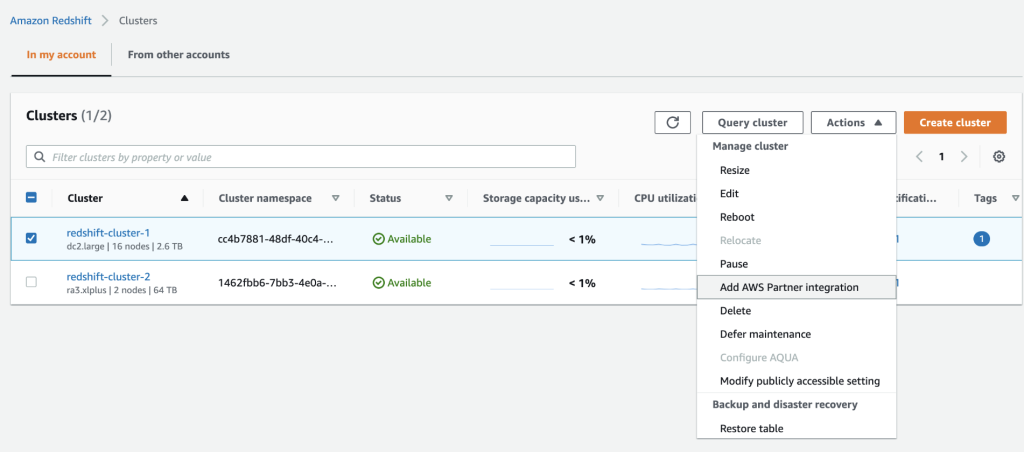Sort by Tags column arrow
Screen dimensions: 1024x452
1015,198
